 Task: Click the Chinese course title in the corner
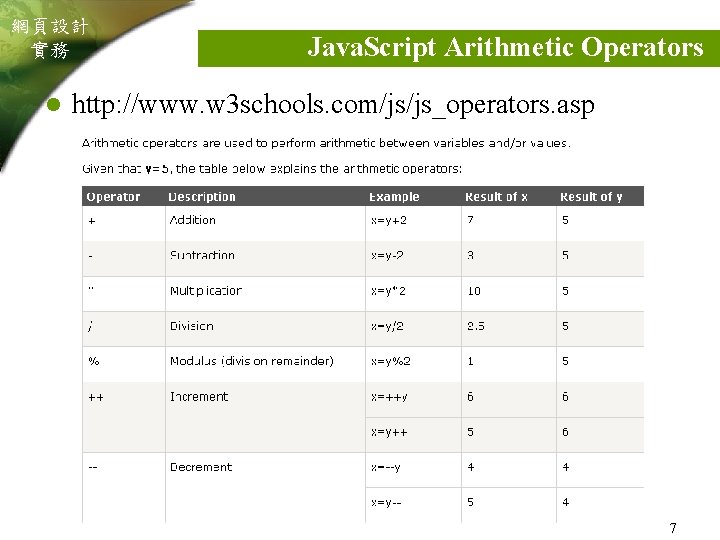point(50,38)
